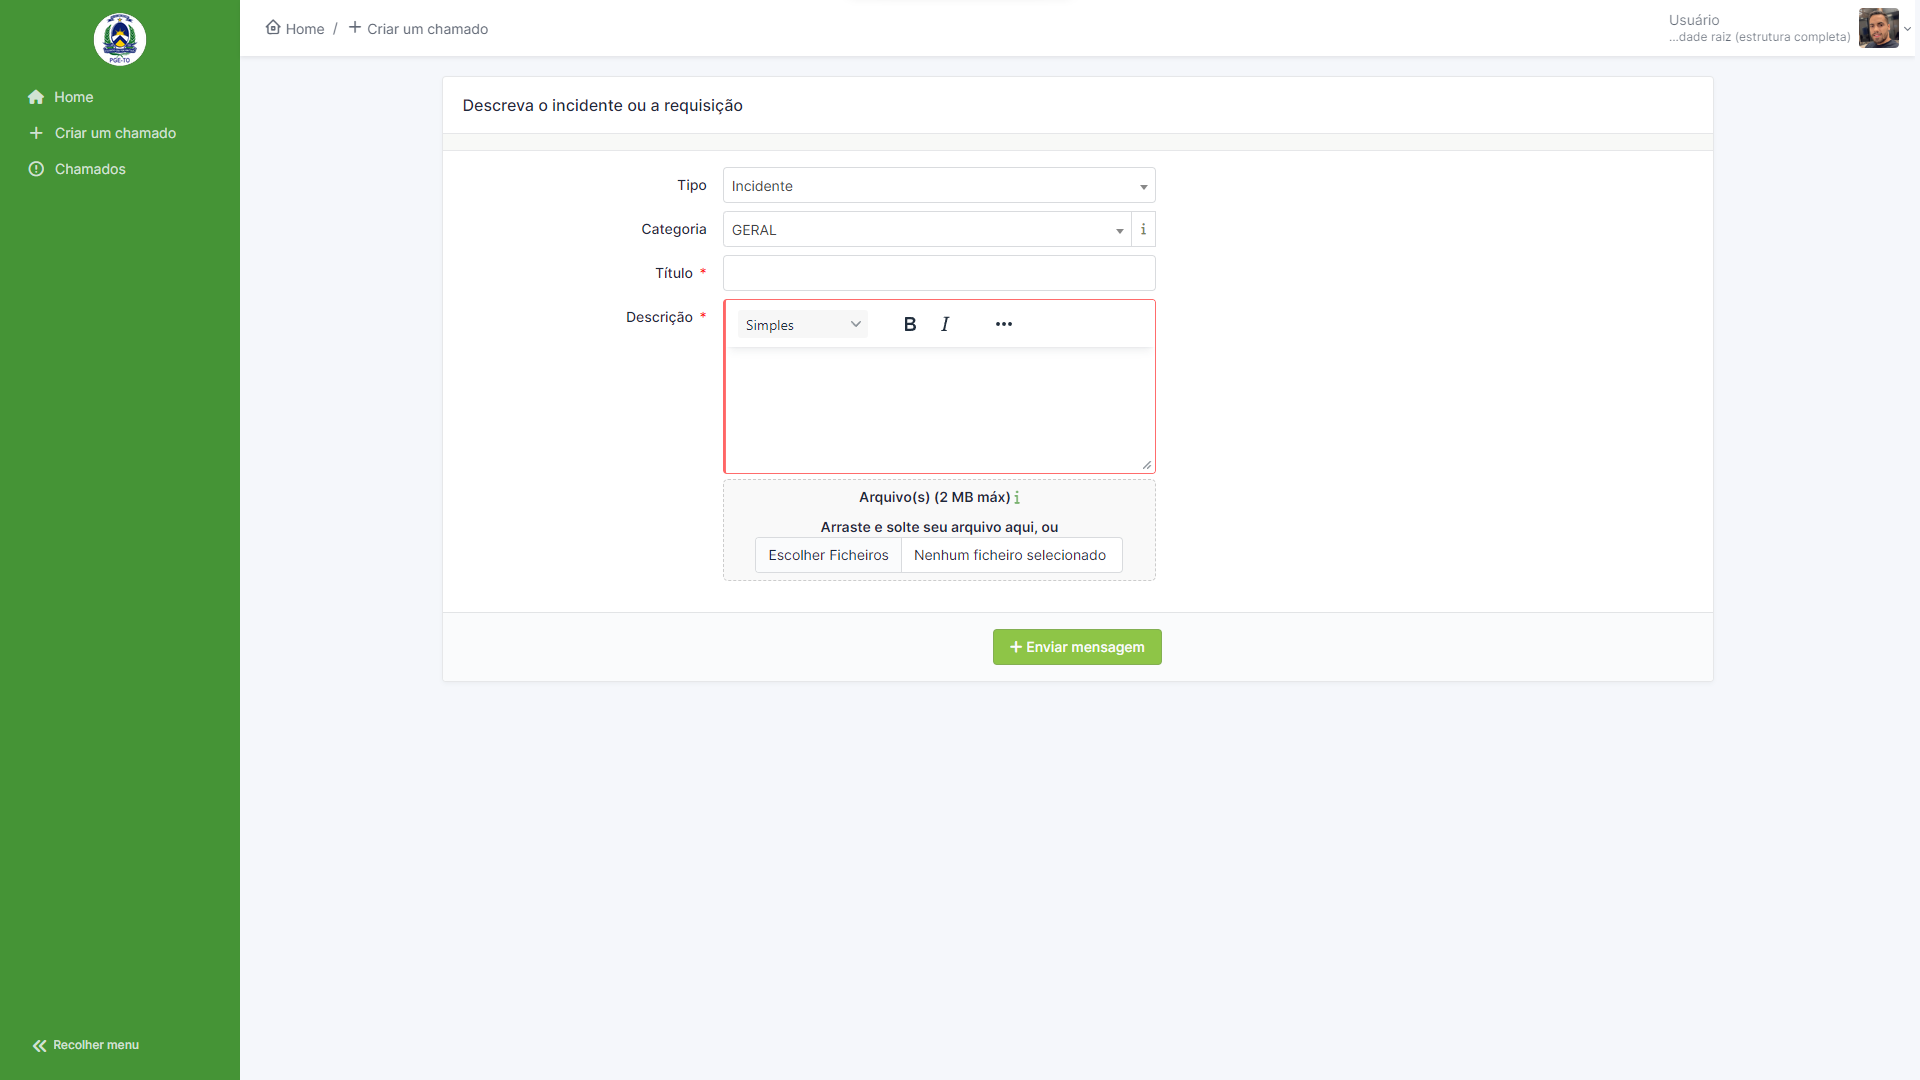
Task: Click the home icon in the breadcrumb
Action: coord(273,27)
